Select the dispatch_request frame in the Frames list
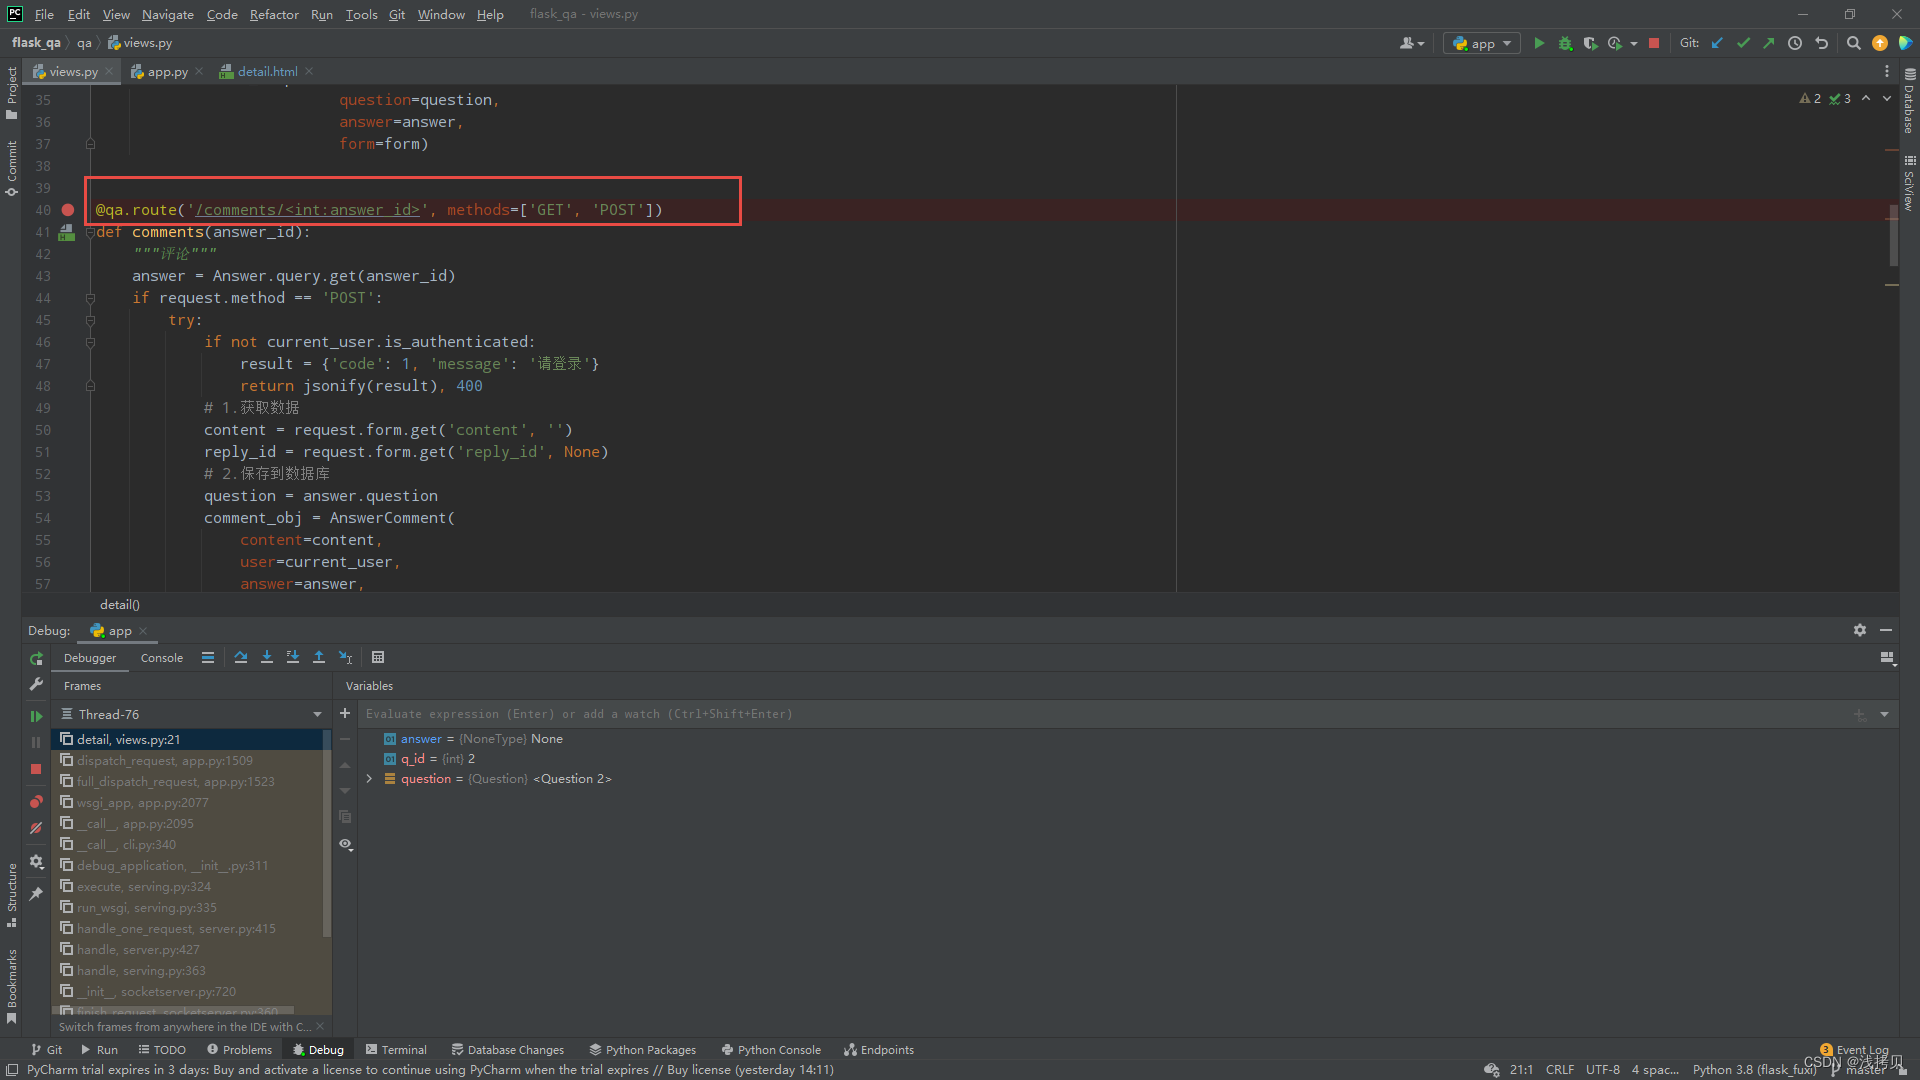 pos(167,760)
